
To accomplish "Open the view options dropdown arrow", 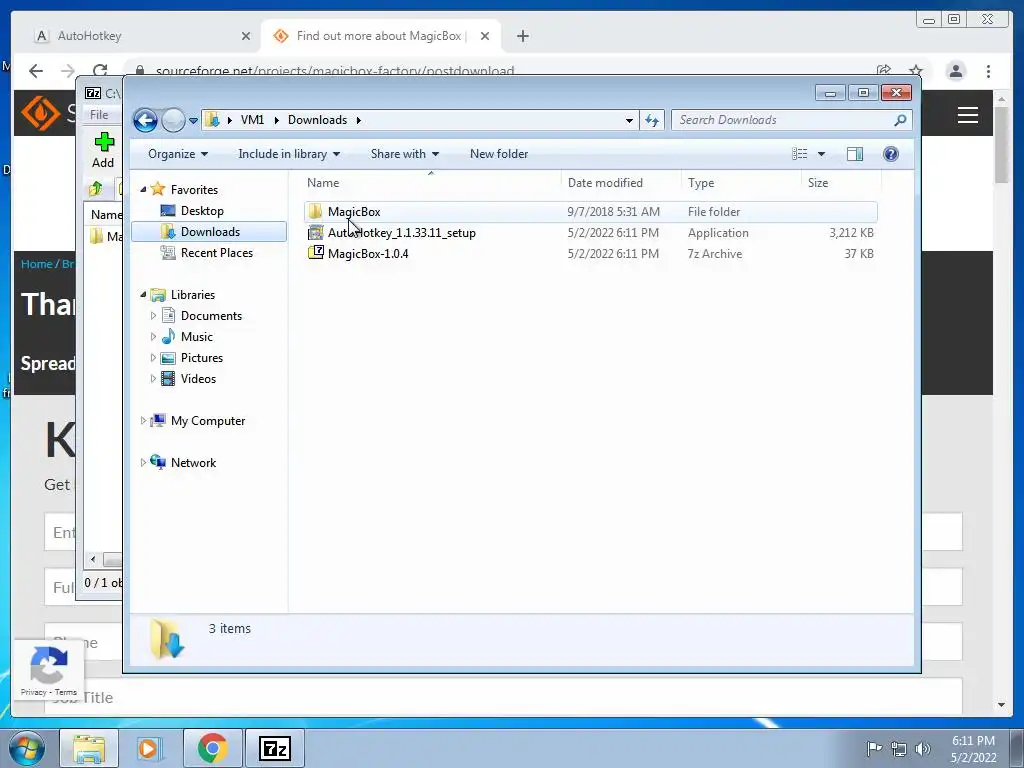I will coord(822,154).
